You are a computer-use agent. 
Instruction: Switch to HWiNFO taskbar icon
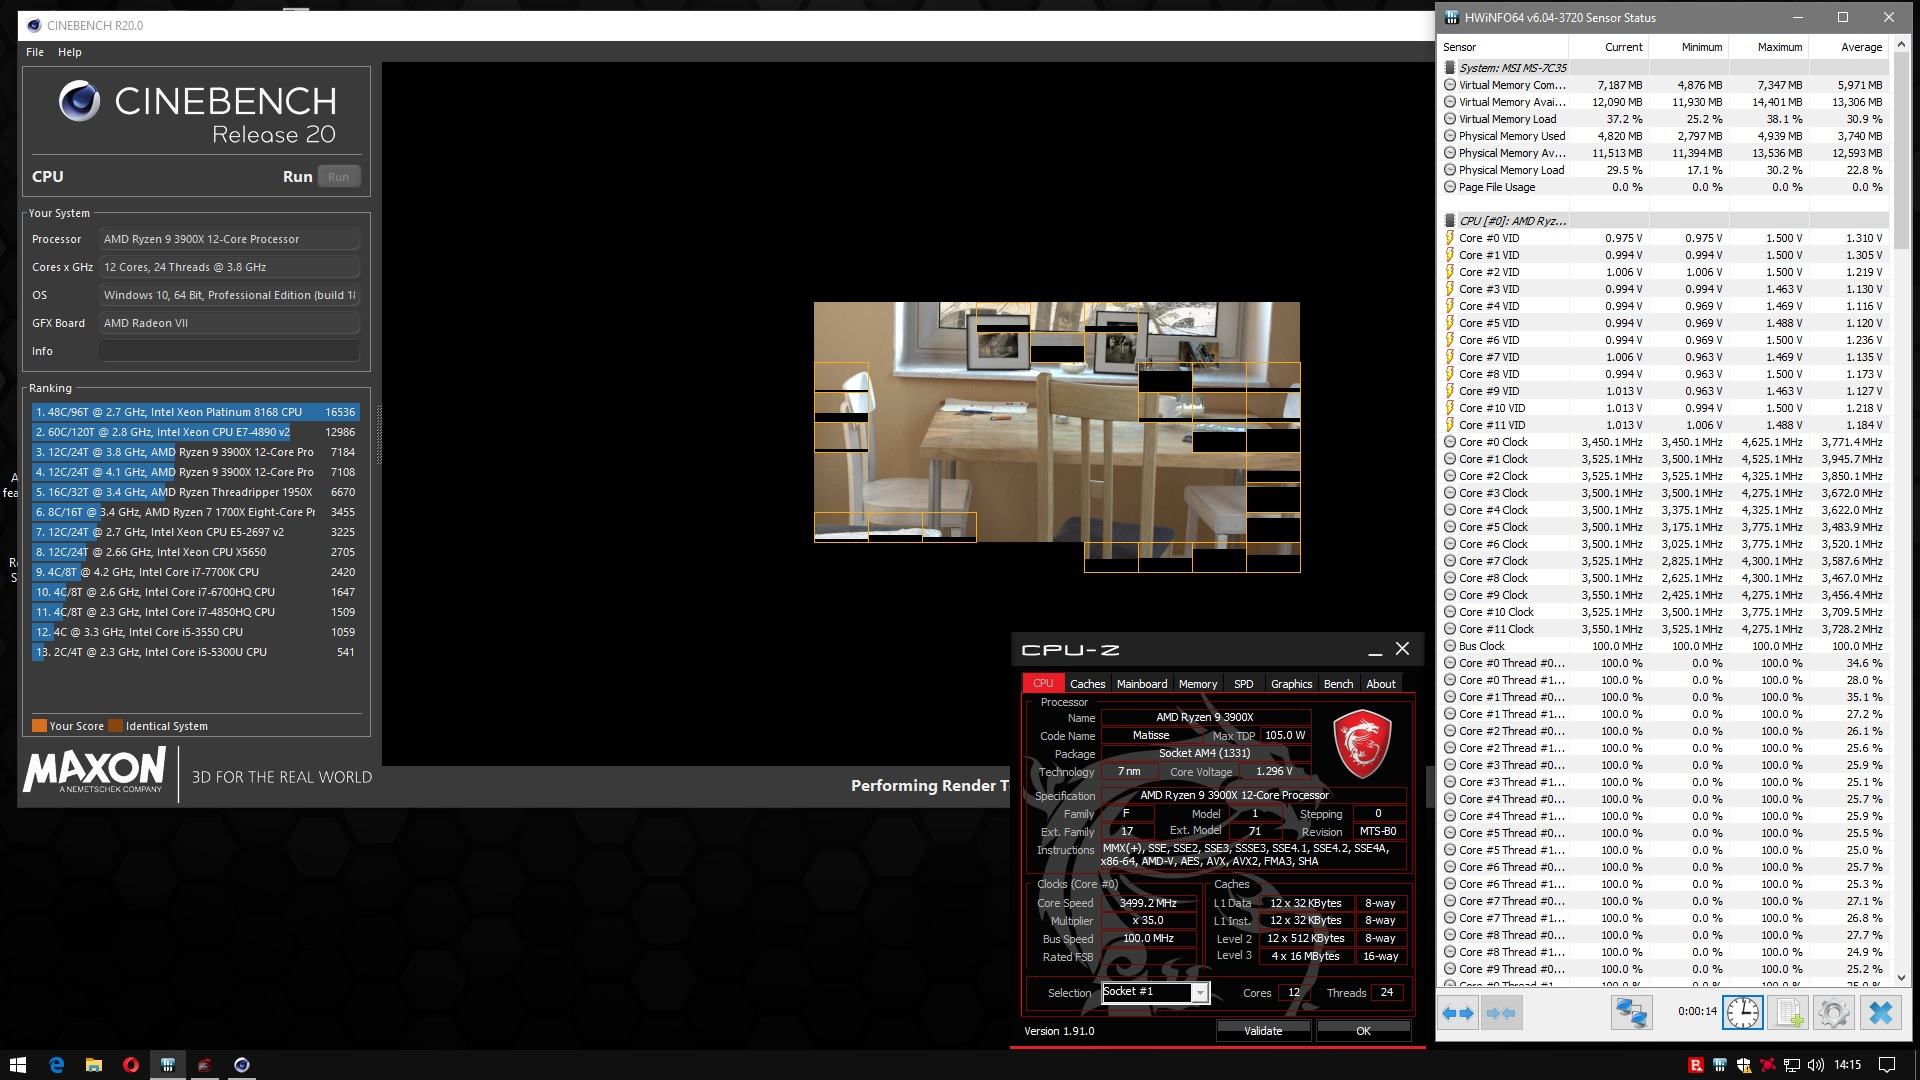[167, 1064]
